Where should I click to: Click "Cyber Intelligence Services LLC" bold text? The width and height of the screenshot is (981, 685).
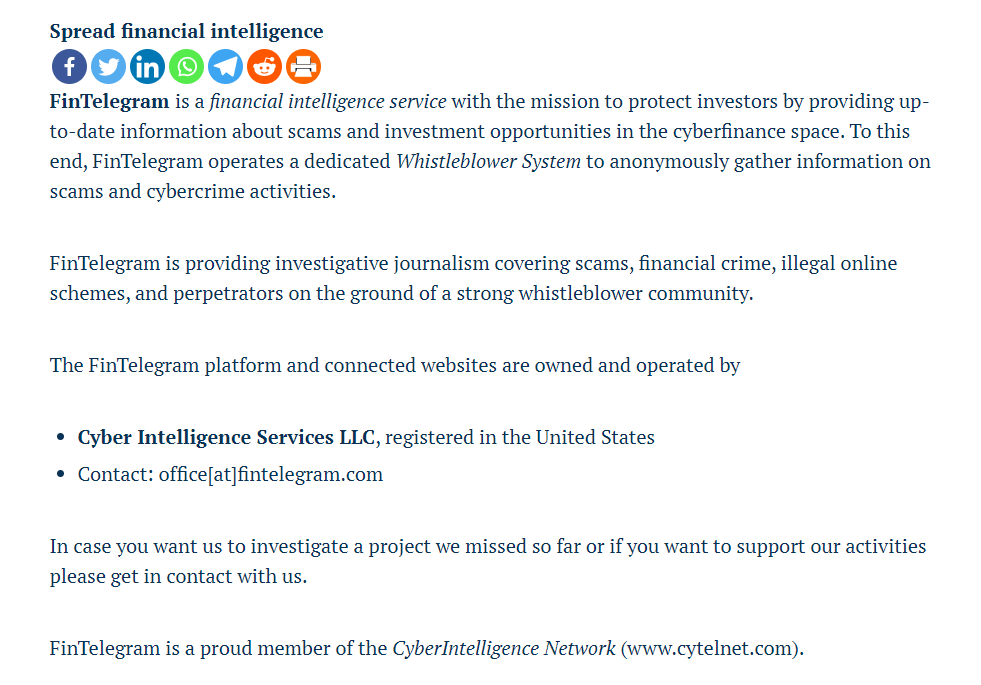tap(226, 437)
